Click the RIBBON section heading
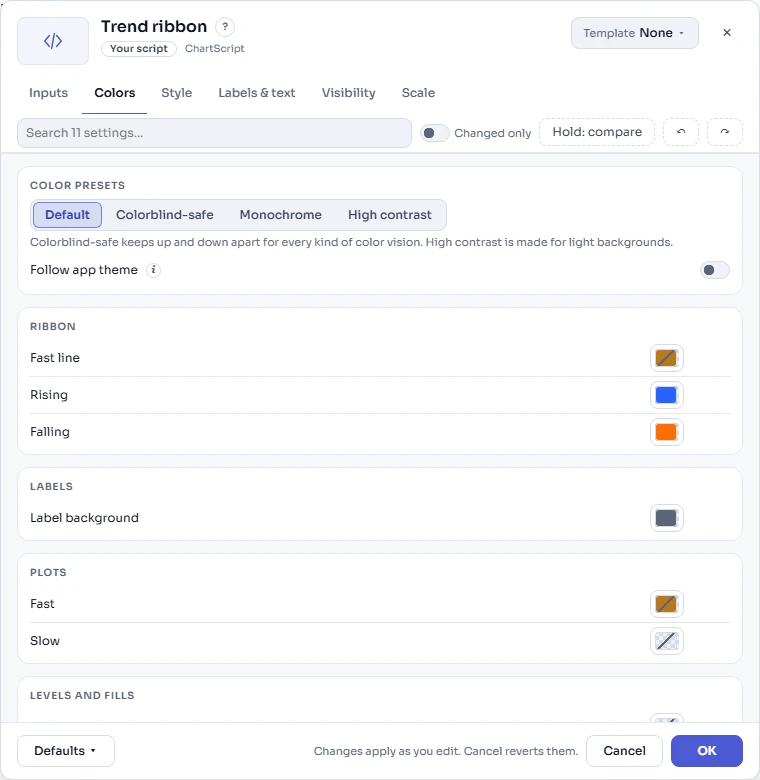This screenshot has height=780, width=760. (53, 327)
